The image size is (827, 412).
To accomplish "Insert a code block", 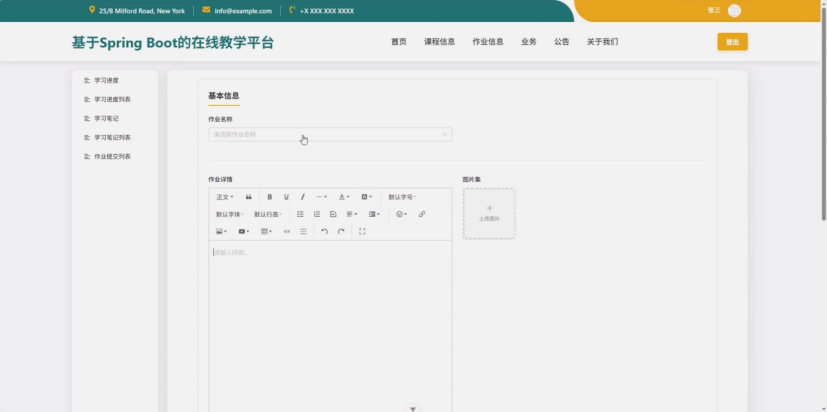I will 287,232.
